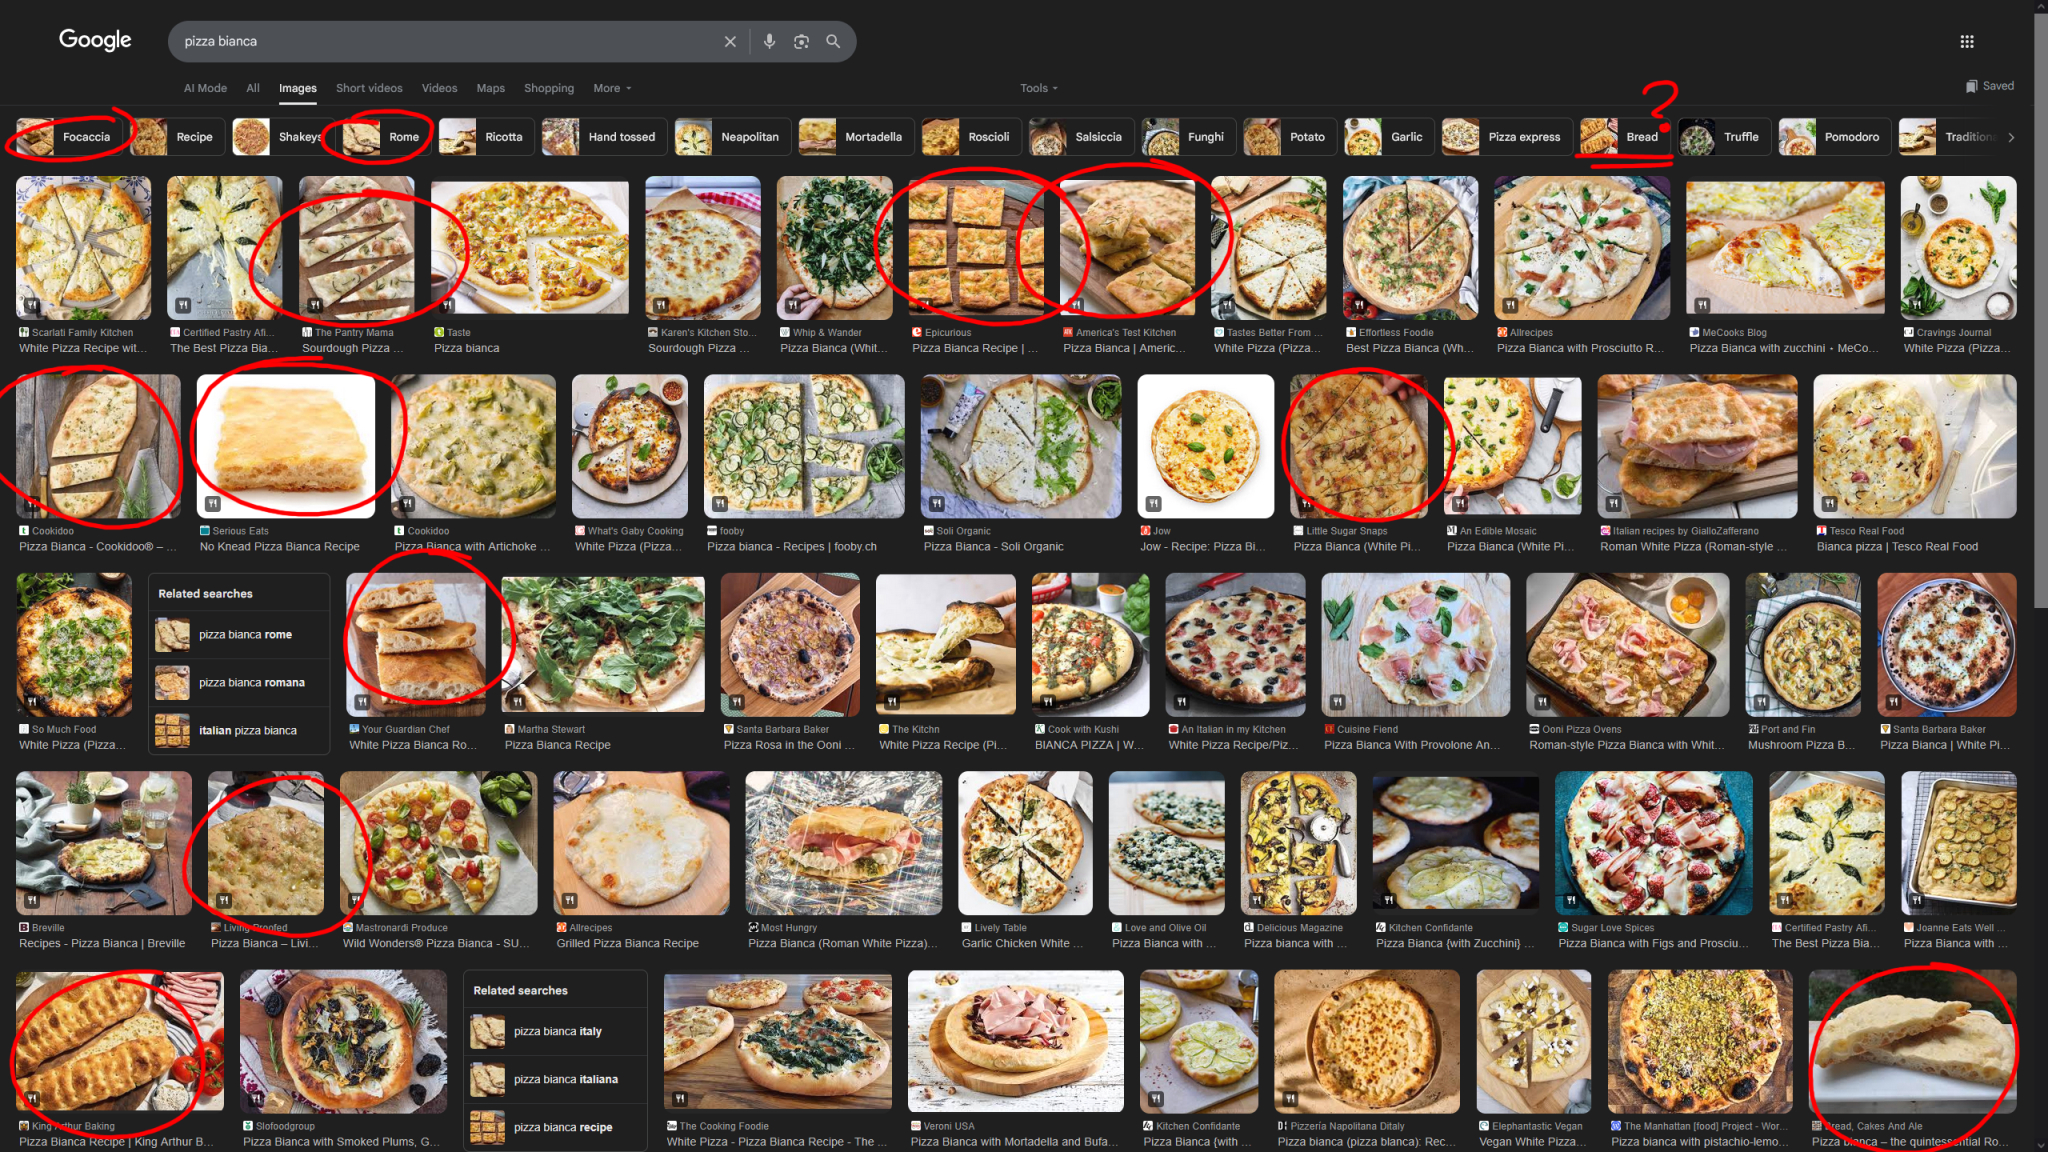Open Saved collections
The width and height of the screenshot is (2048, 1152).
click(1990, 86)
